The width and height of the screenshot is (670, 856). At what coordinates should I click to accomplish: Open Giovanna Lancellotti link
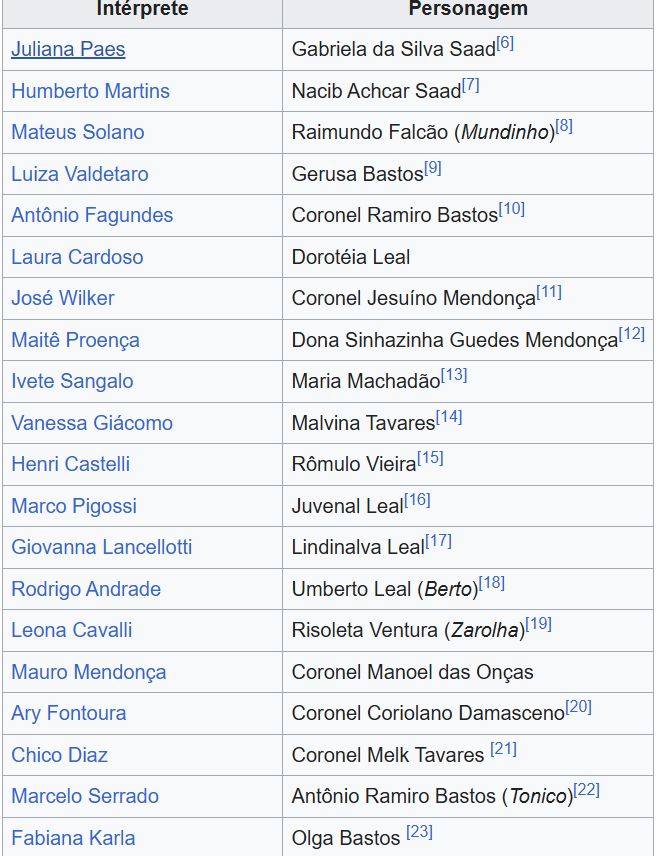101,547
